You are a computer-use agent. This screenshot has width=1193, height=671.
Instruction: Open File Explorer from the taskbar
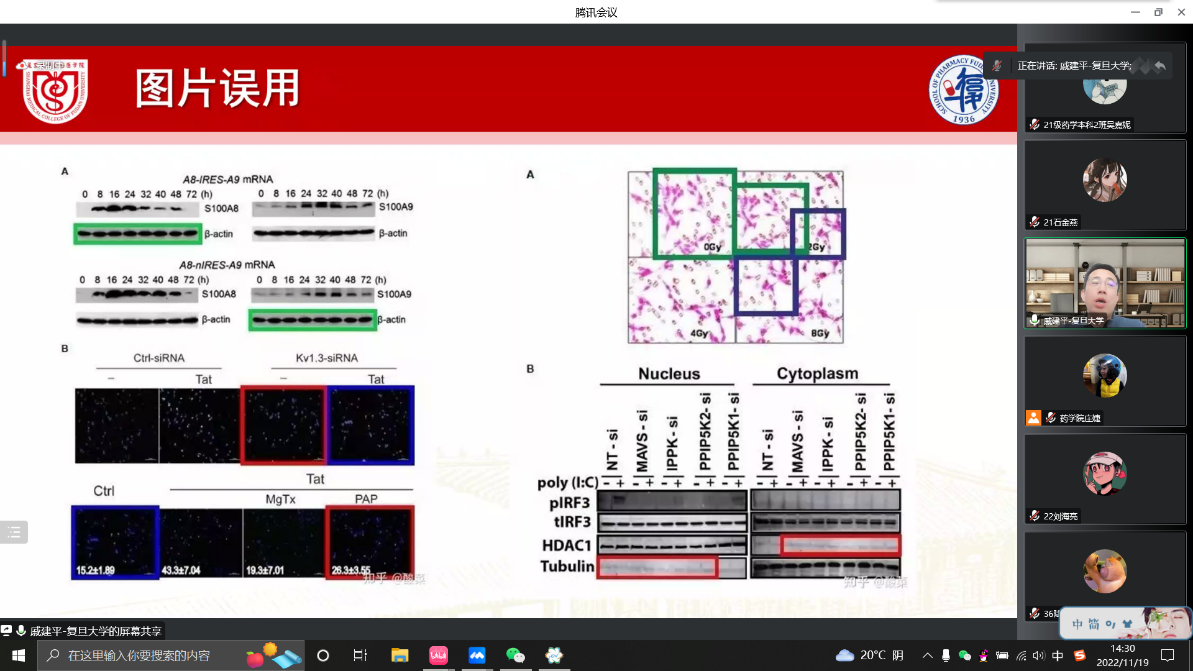[399, 655]
